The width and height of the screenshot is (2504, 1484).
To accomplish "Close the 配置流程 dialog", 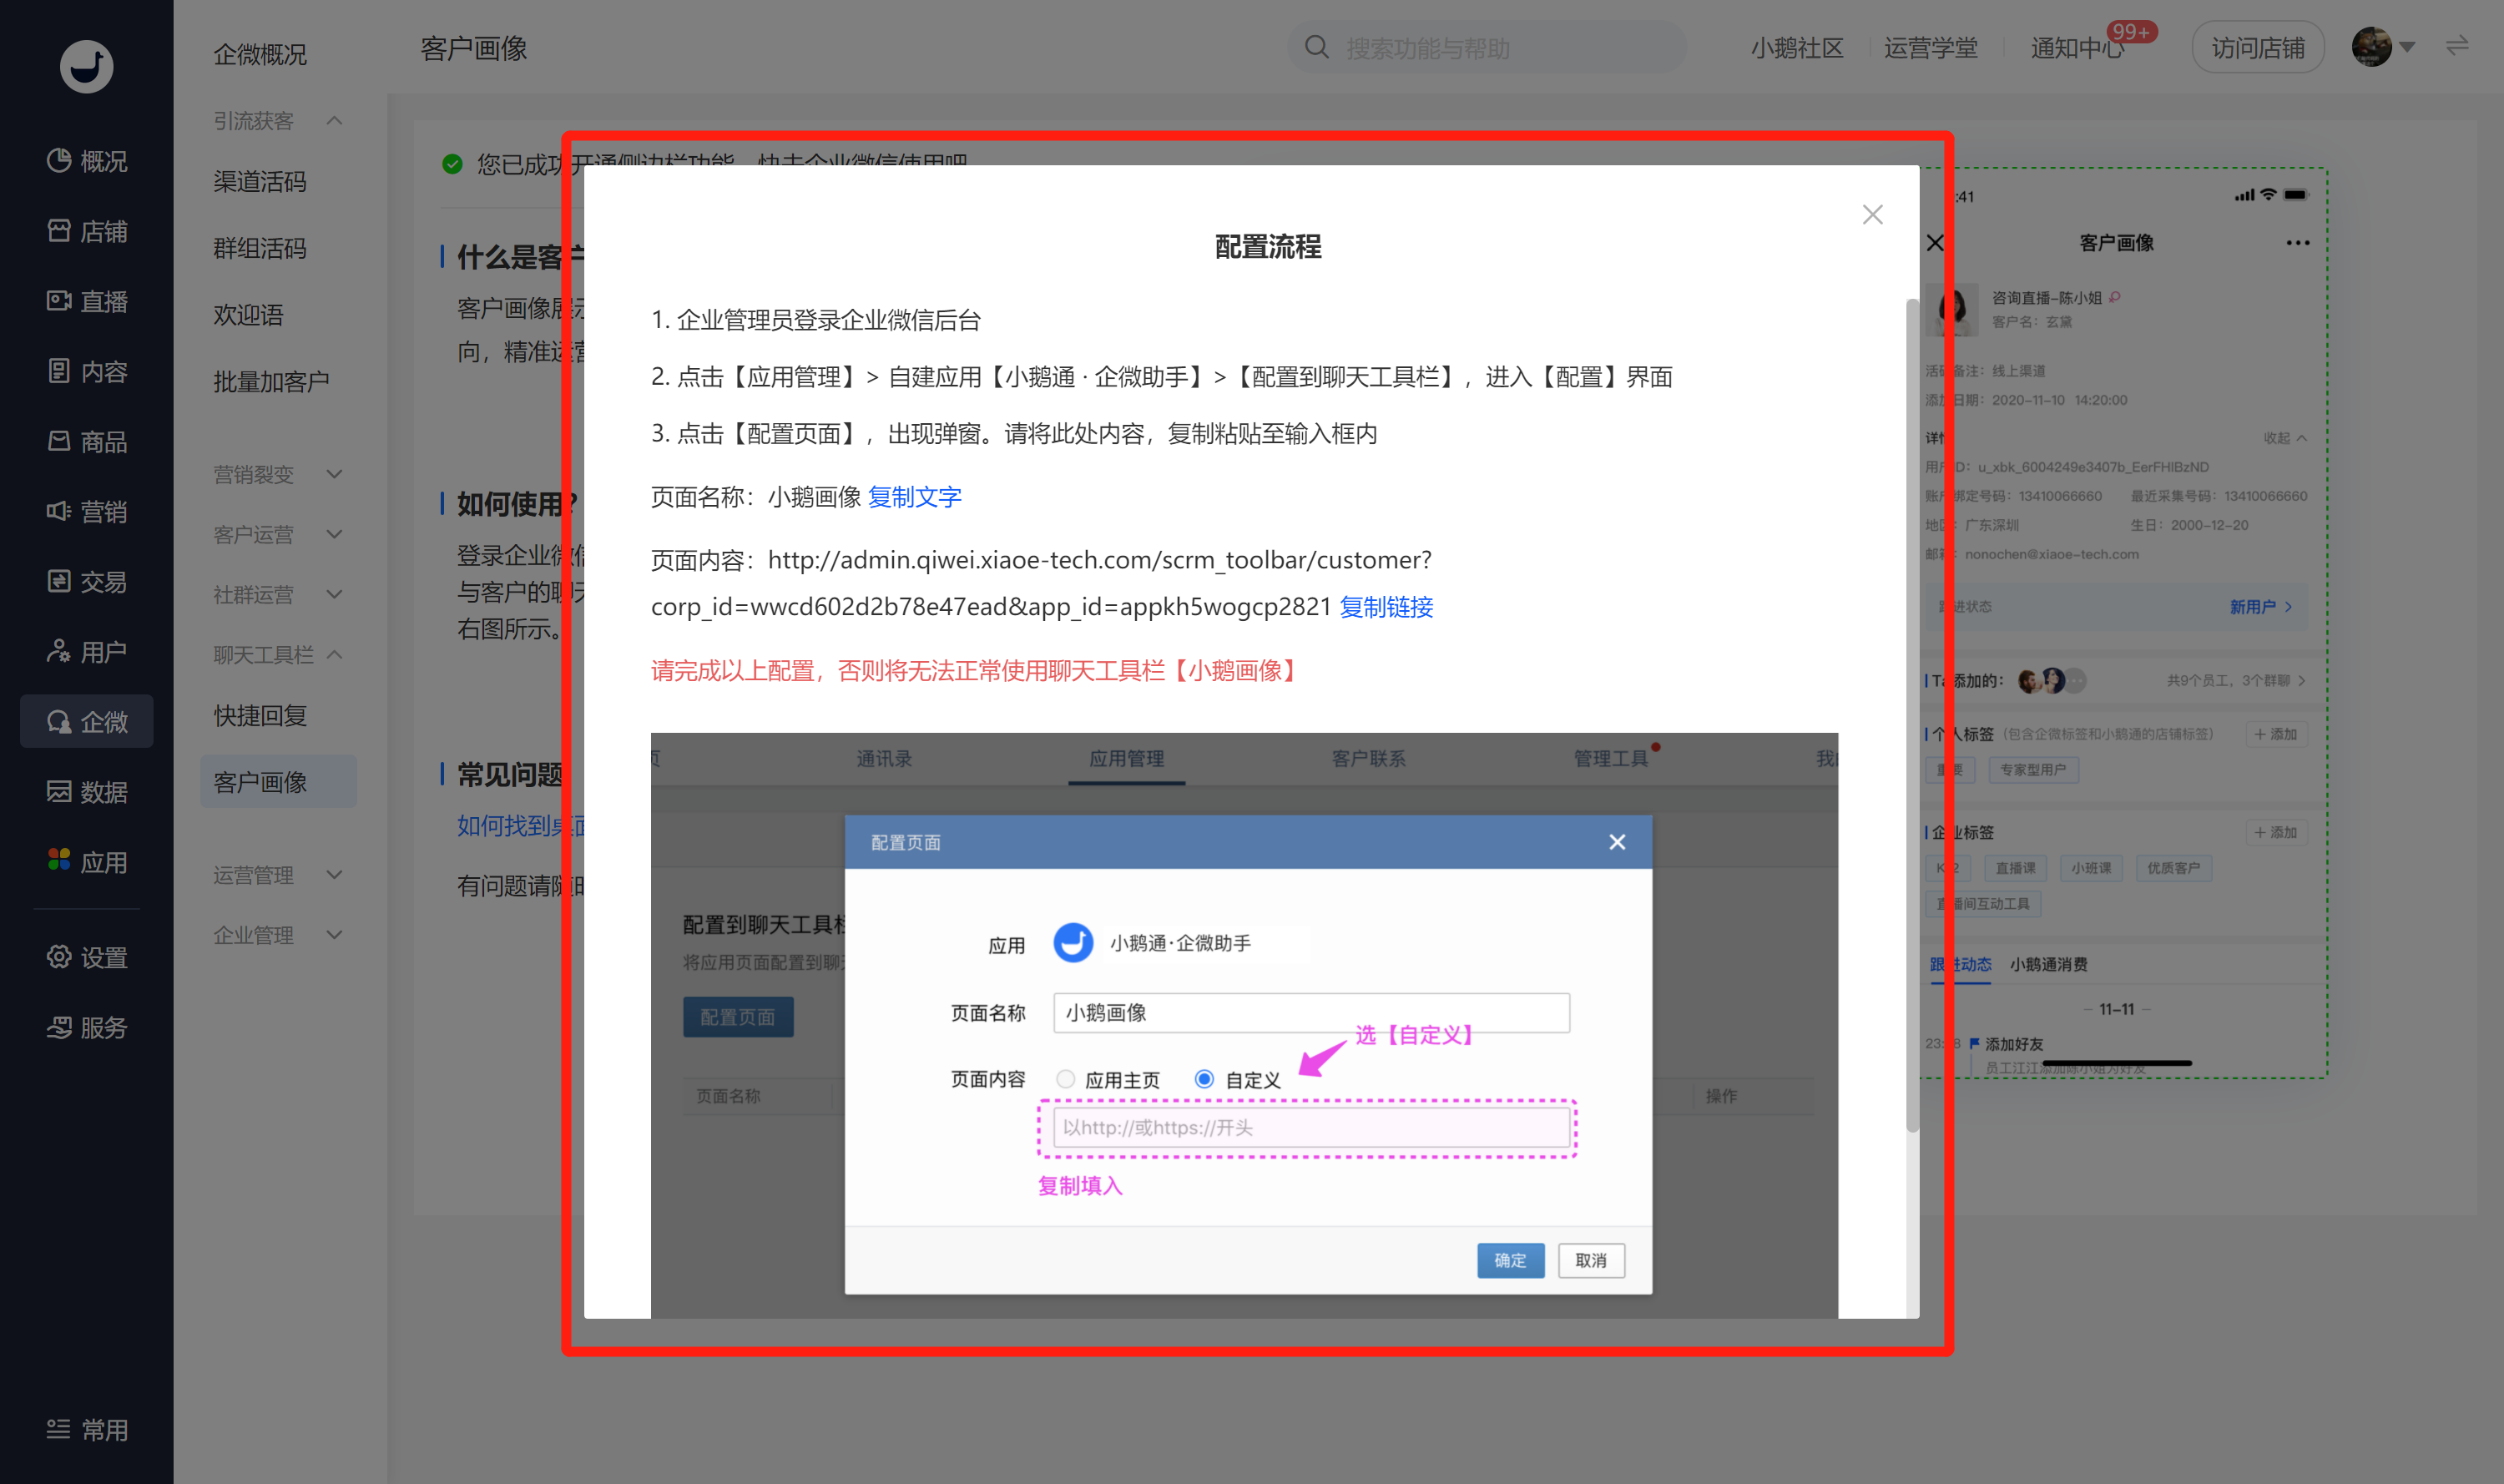I will click(1872, 215).
